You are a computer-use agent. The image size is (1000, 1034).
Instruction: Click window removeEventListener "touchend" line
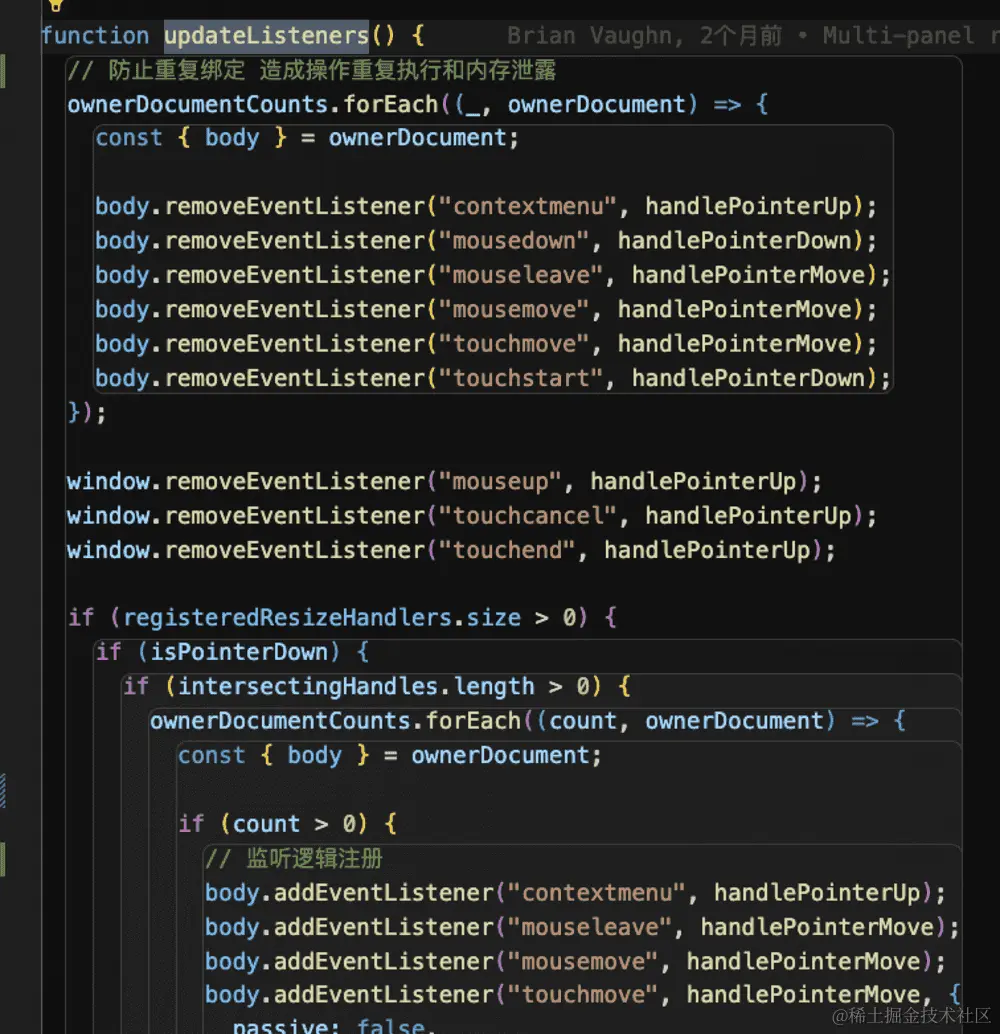click(451, 551)
